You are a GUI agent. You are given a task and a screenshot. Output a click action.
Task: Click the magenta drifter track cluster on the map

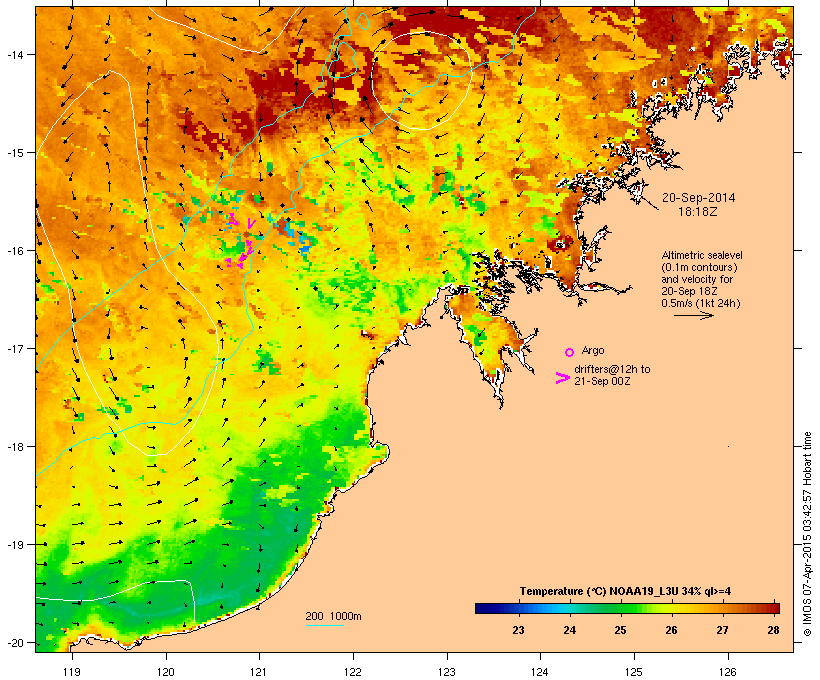pos(241,242)
